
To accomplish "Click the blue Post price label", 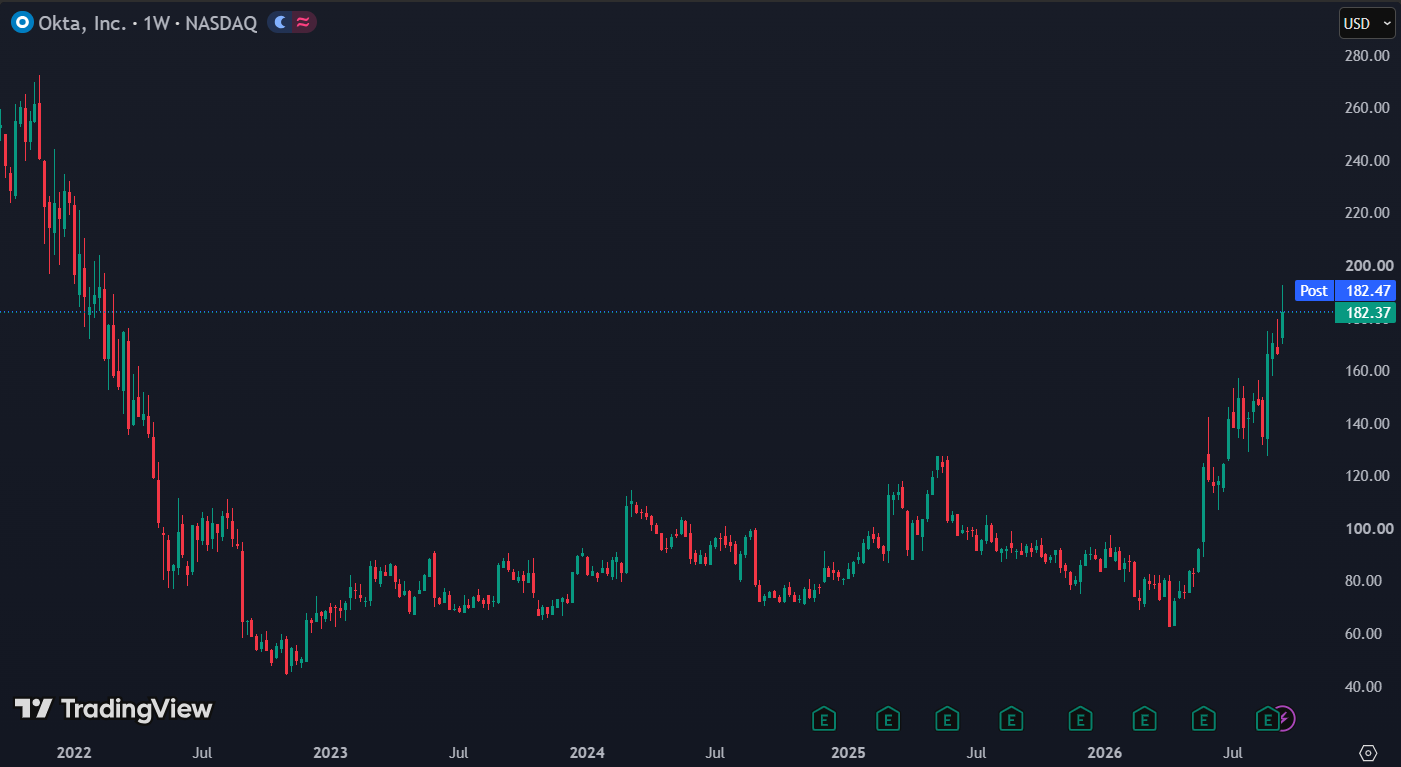I will 1314,291.
